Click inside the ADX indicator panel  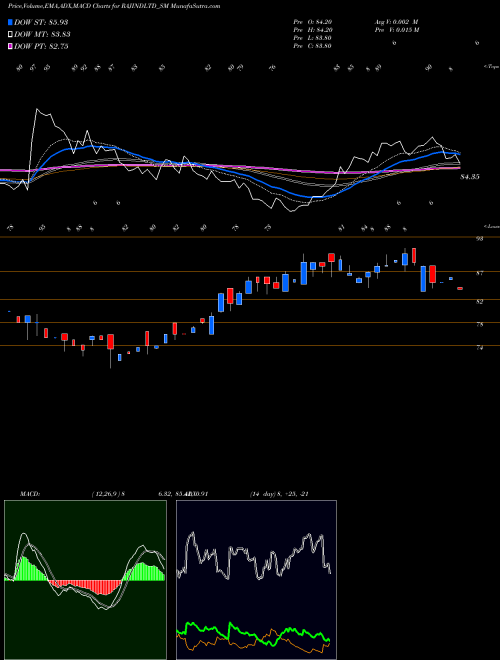click(x=256, y=580)
